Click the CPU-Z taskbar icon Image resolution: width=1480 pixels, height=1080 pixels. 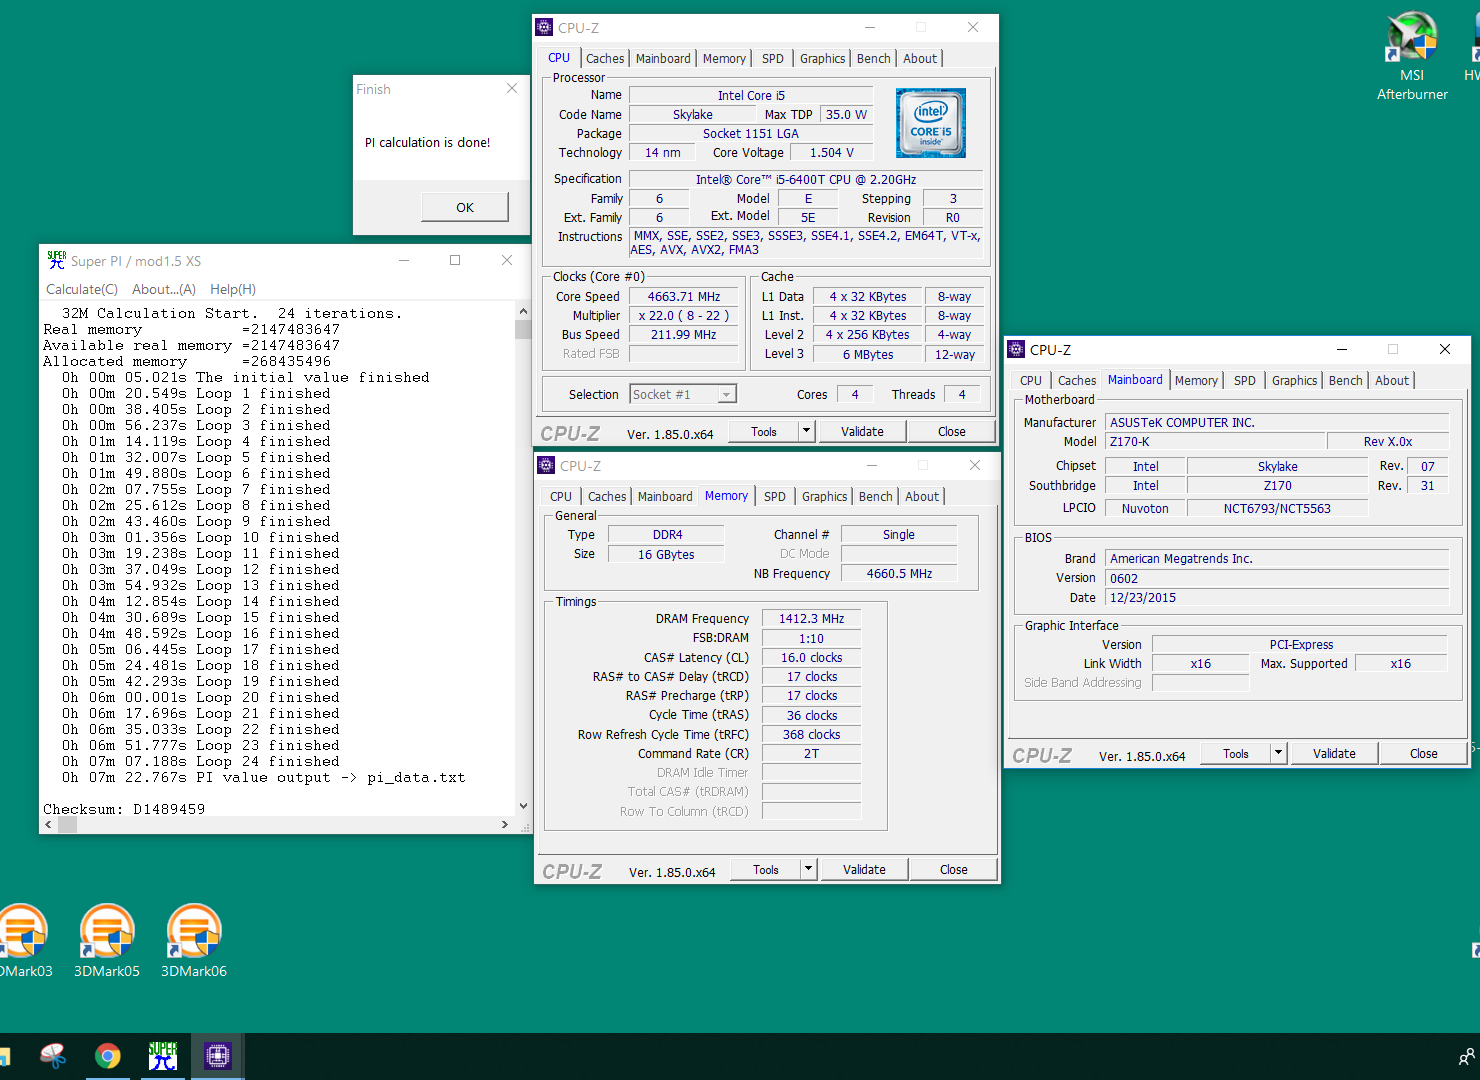tap(217, 1056)
